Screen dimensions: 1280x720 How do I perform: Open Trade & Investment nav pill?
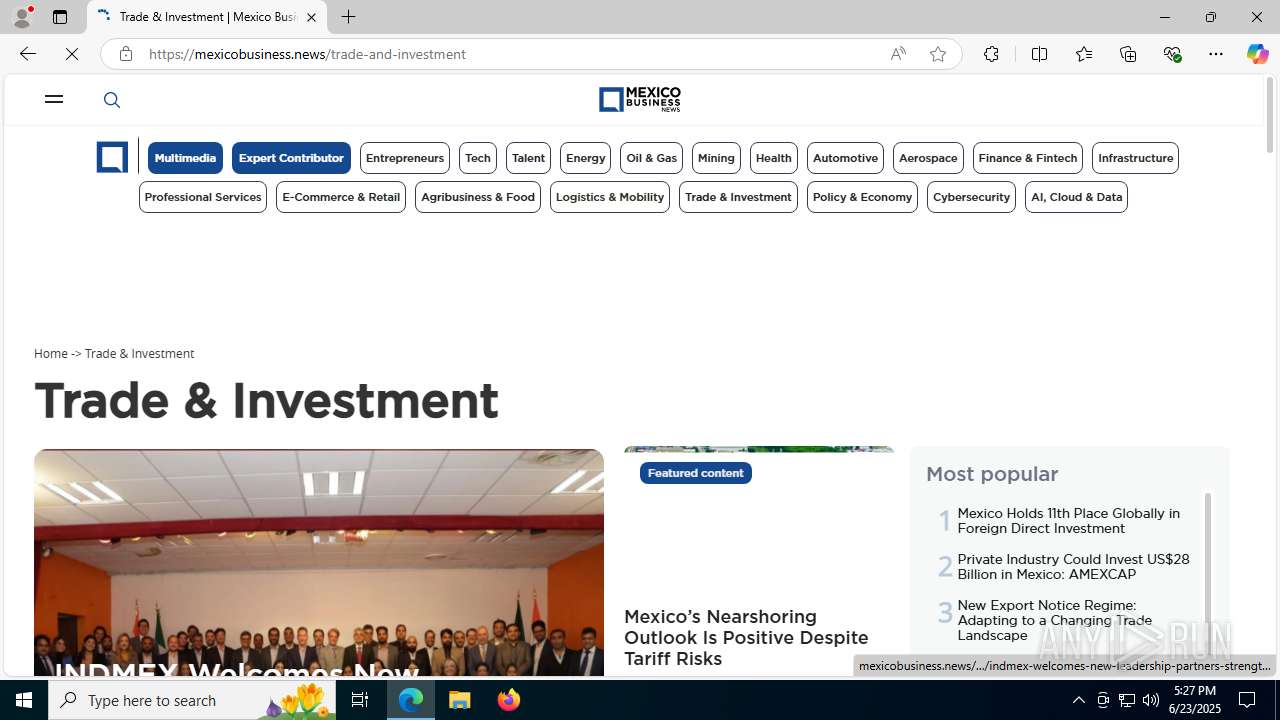[738, 197]
